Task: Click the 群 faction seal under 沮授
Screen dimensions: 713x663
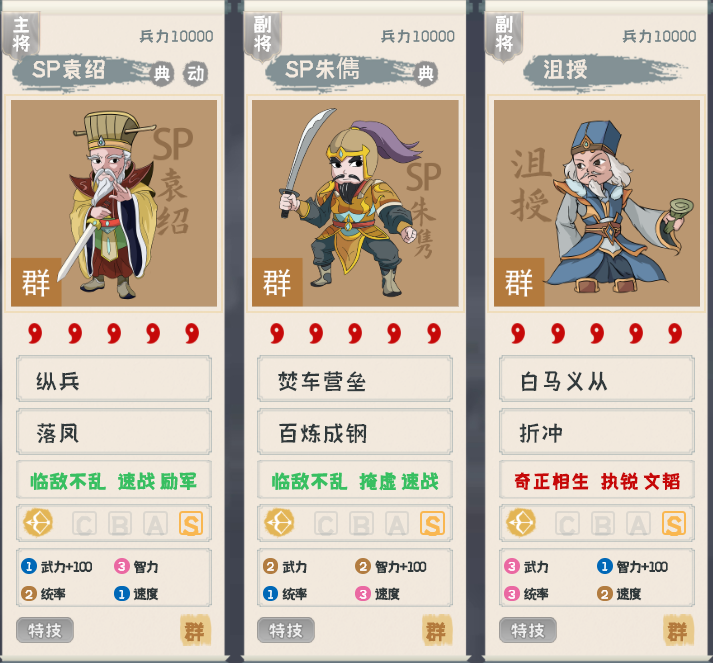Action: tap(678, 630)
